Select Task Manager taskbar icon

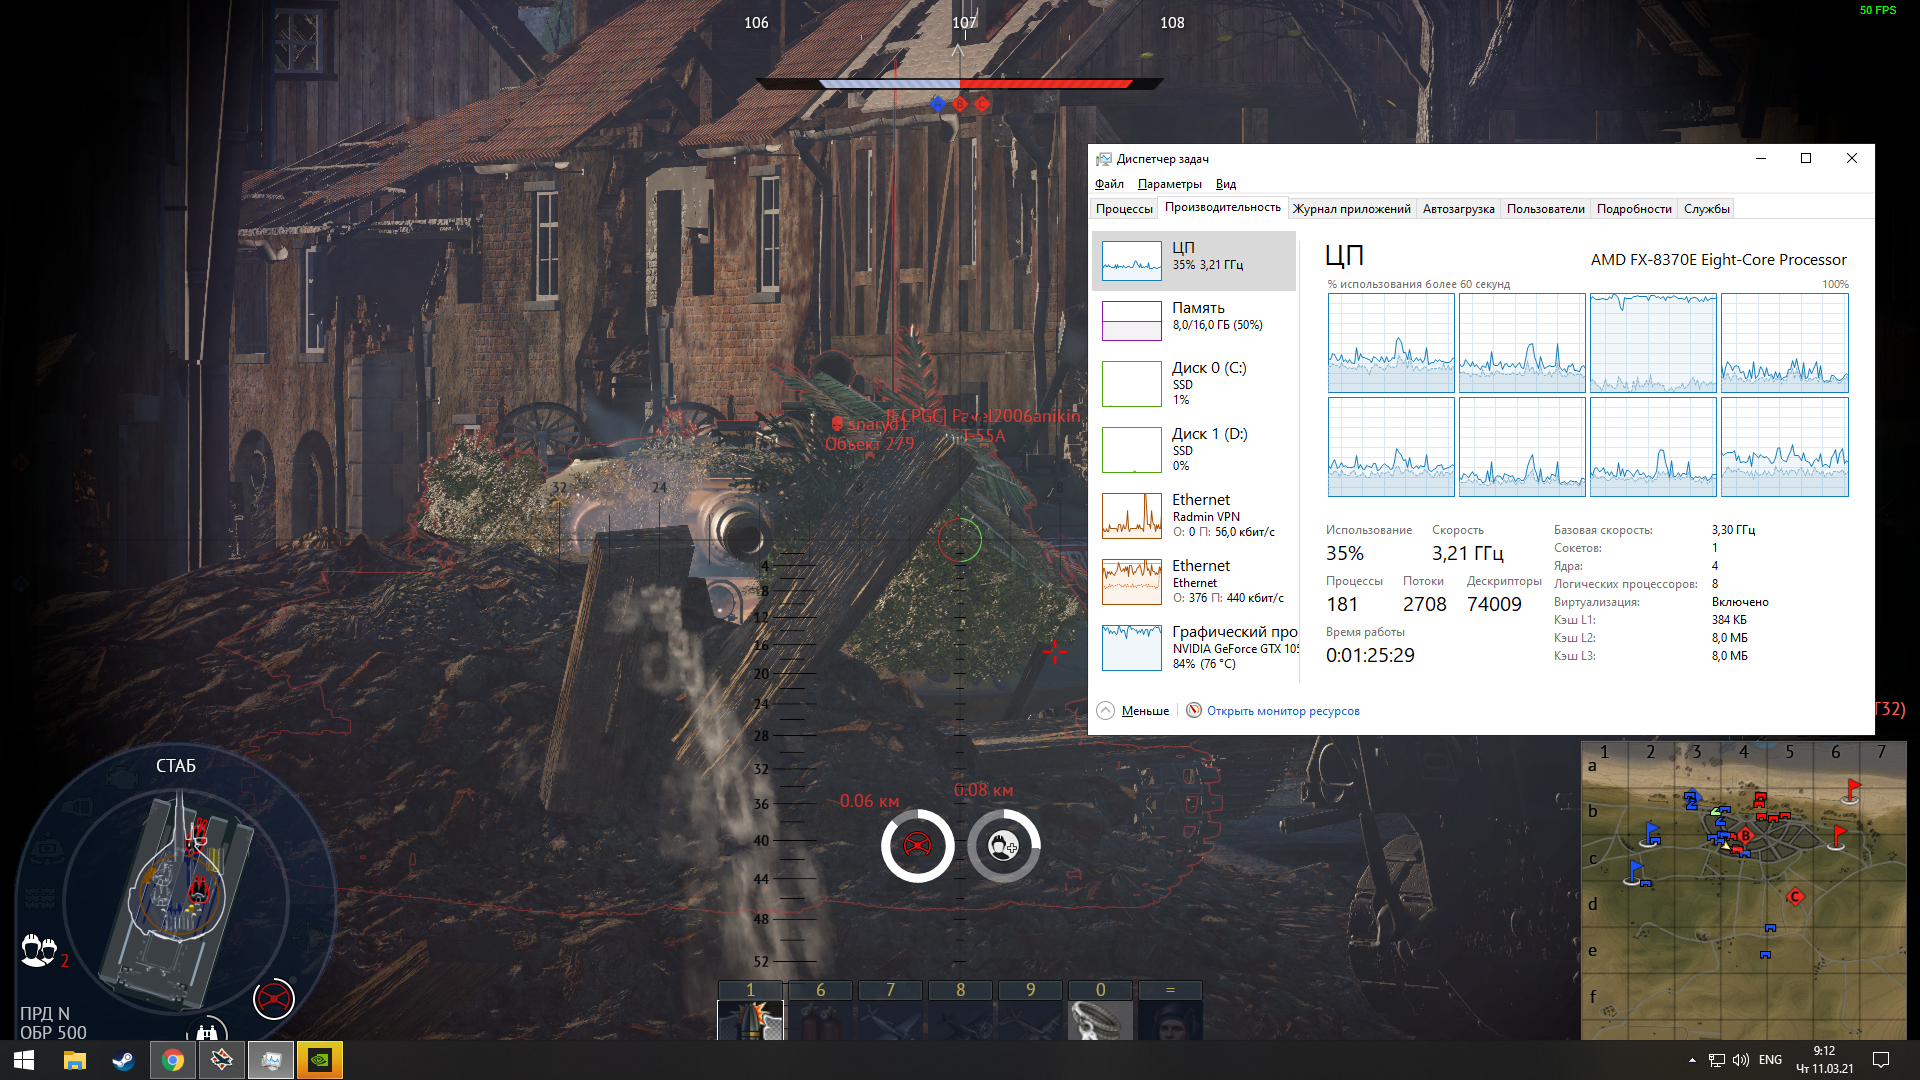(271, 1060)
